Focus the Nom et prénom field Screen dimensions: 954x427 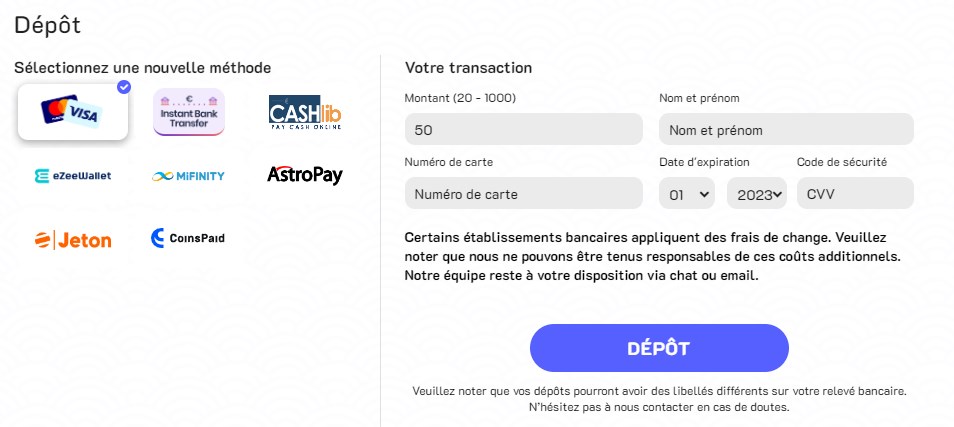pos(786,130)
